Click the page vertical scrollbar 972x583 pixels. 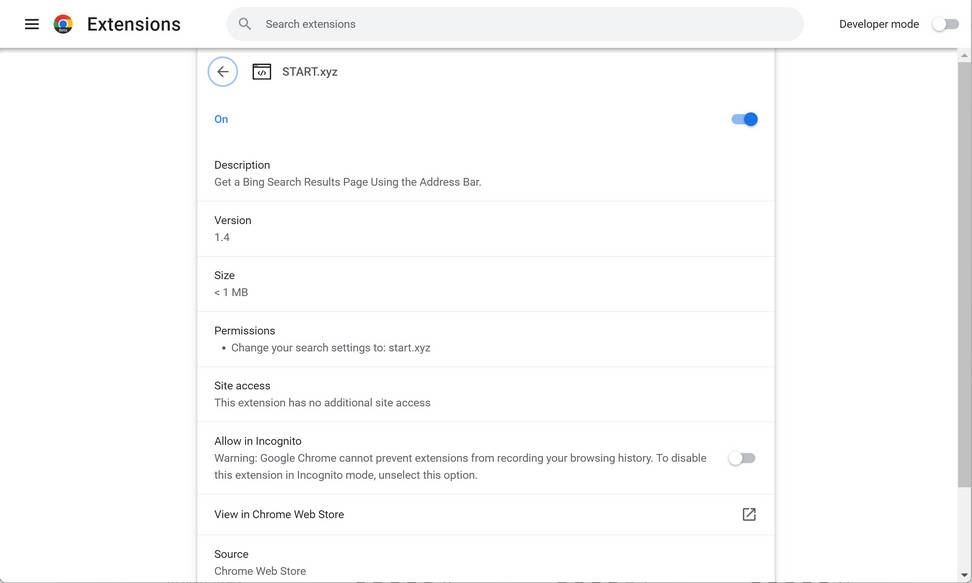pos(965,274)
